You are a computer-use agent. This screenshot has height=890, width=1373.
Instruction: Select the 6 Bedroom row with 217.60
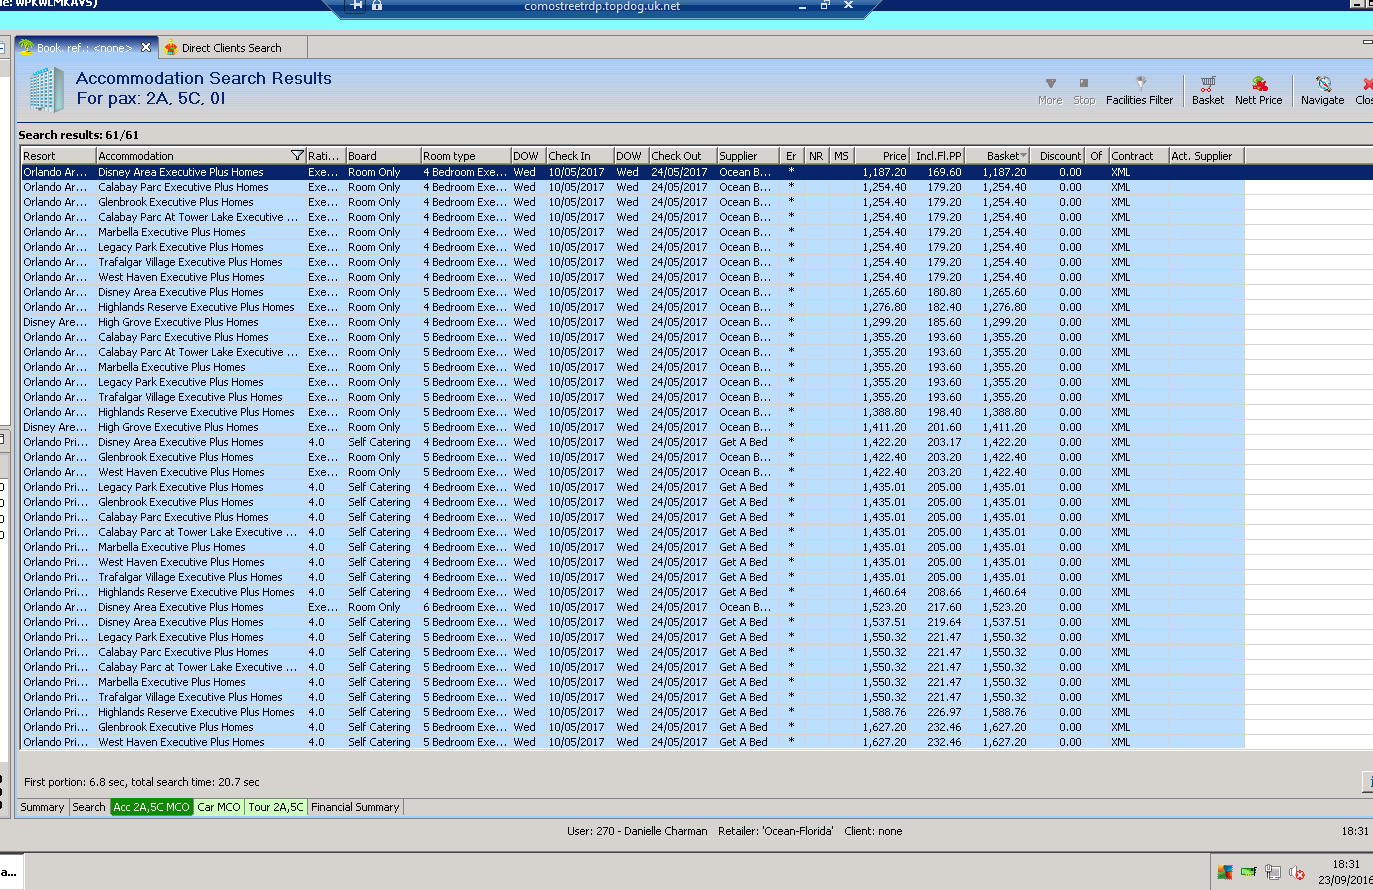pos(633,607)
